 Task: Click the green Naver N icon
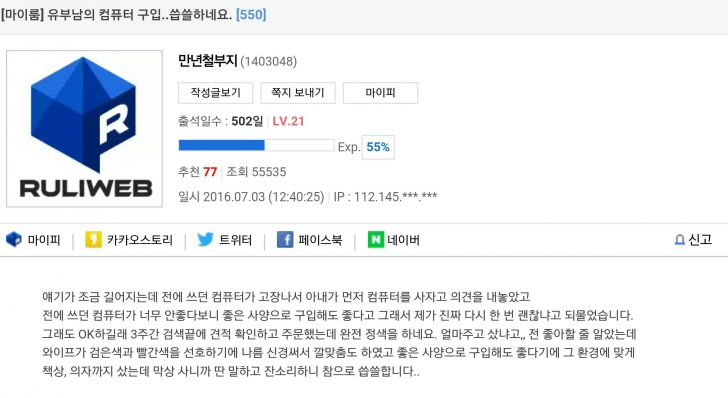tap(376, 240)
